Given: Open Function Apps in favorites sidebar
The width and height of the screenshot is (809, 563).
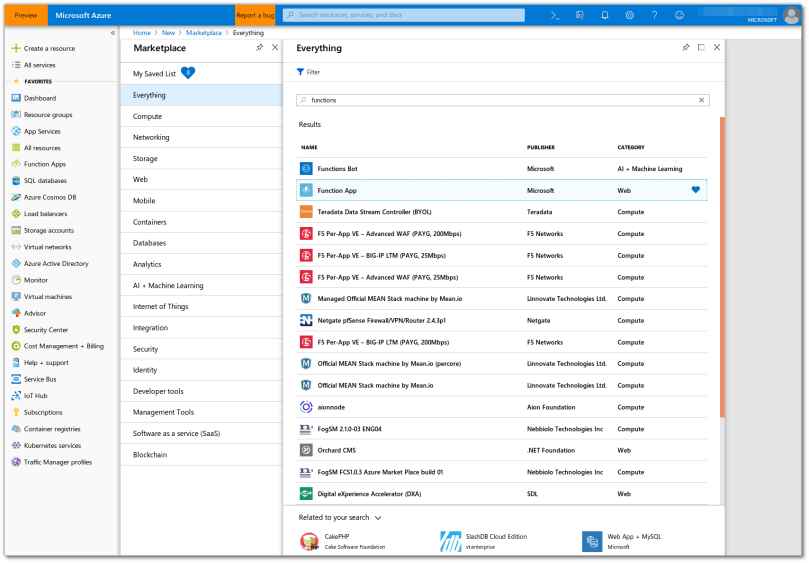Looking at the screenshot, I should pyautogui.click(x=44, y=164).
